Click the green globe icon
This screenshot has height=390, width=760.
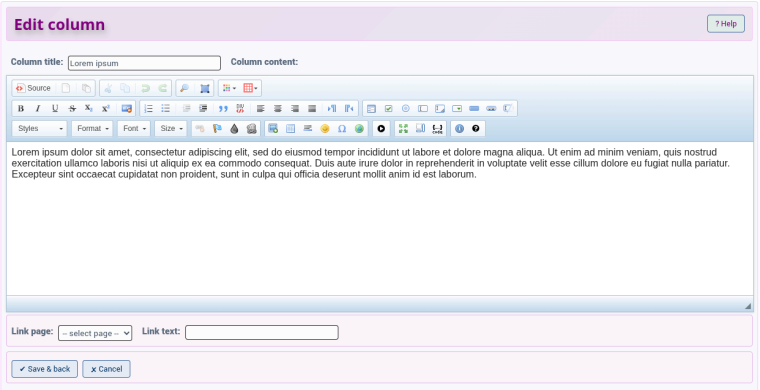(x=359, y=128)
